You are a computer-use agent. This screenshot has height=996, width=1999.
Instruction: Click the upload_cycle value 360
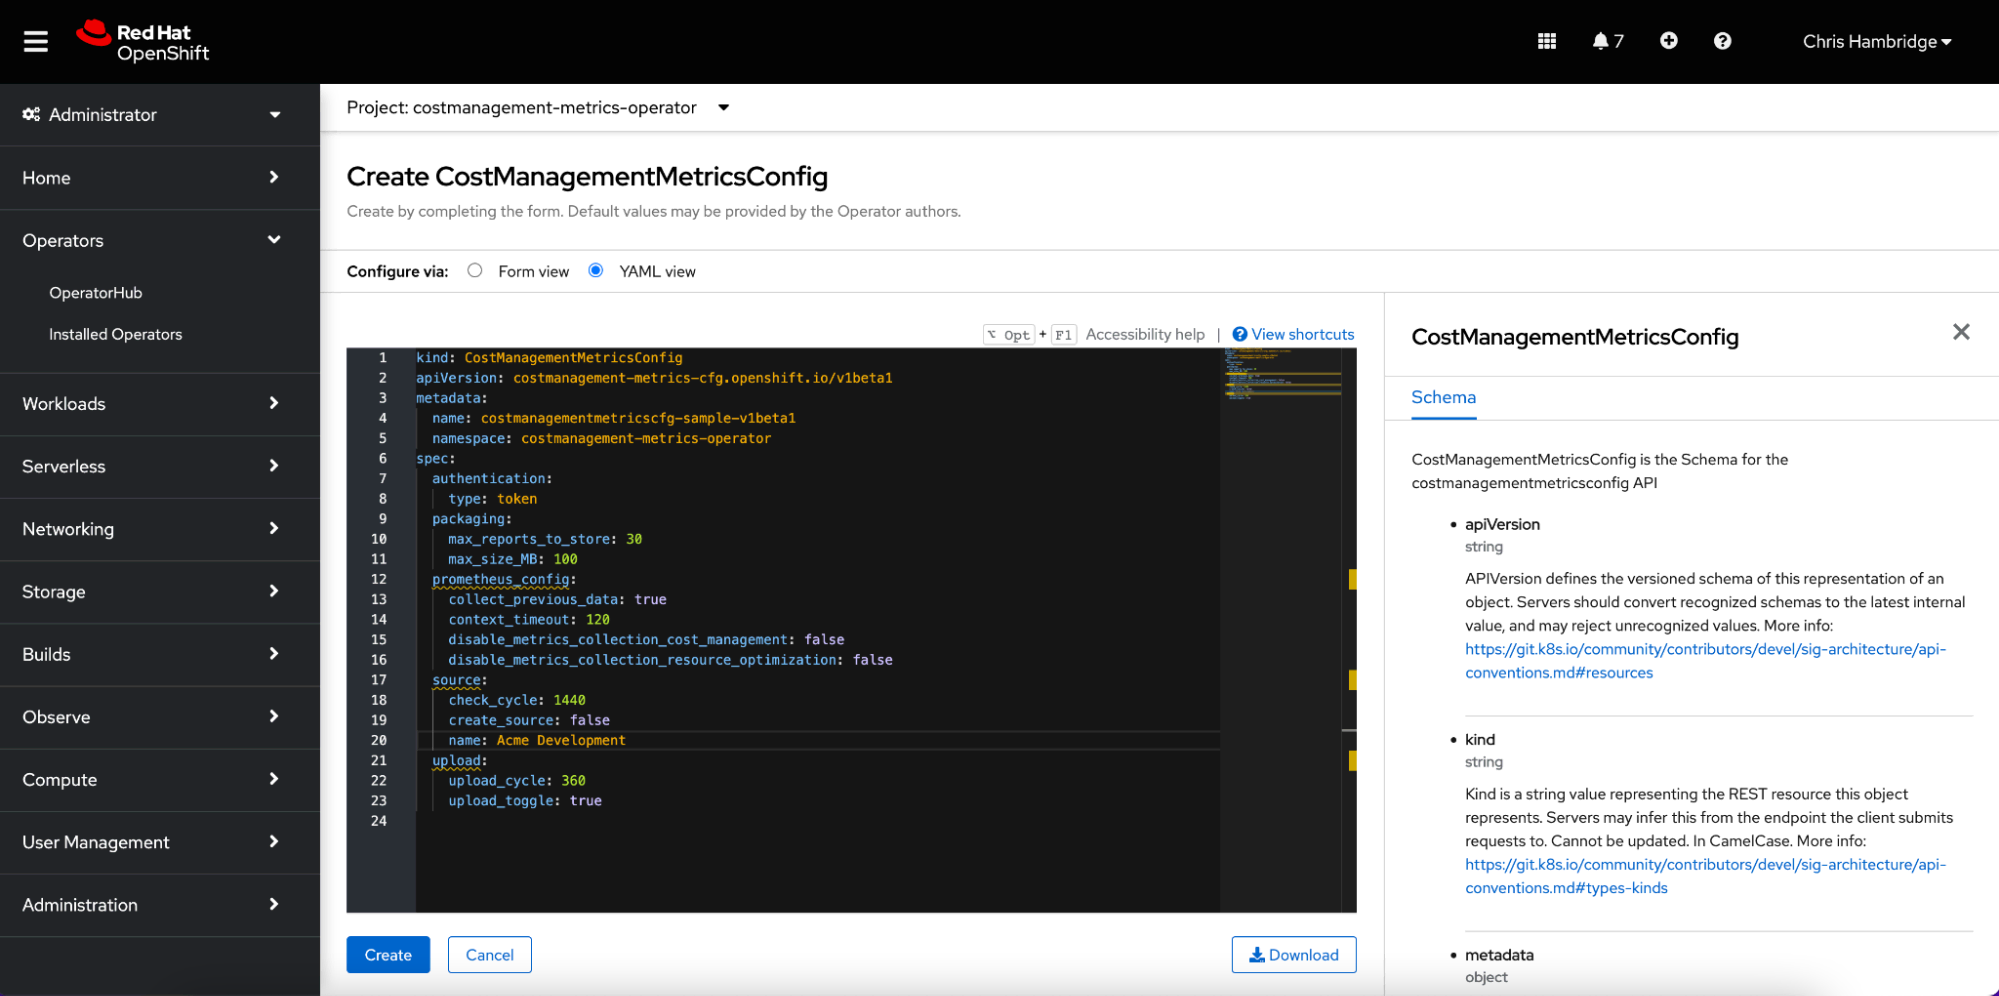[x=573, y=780]
